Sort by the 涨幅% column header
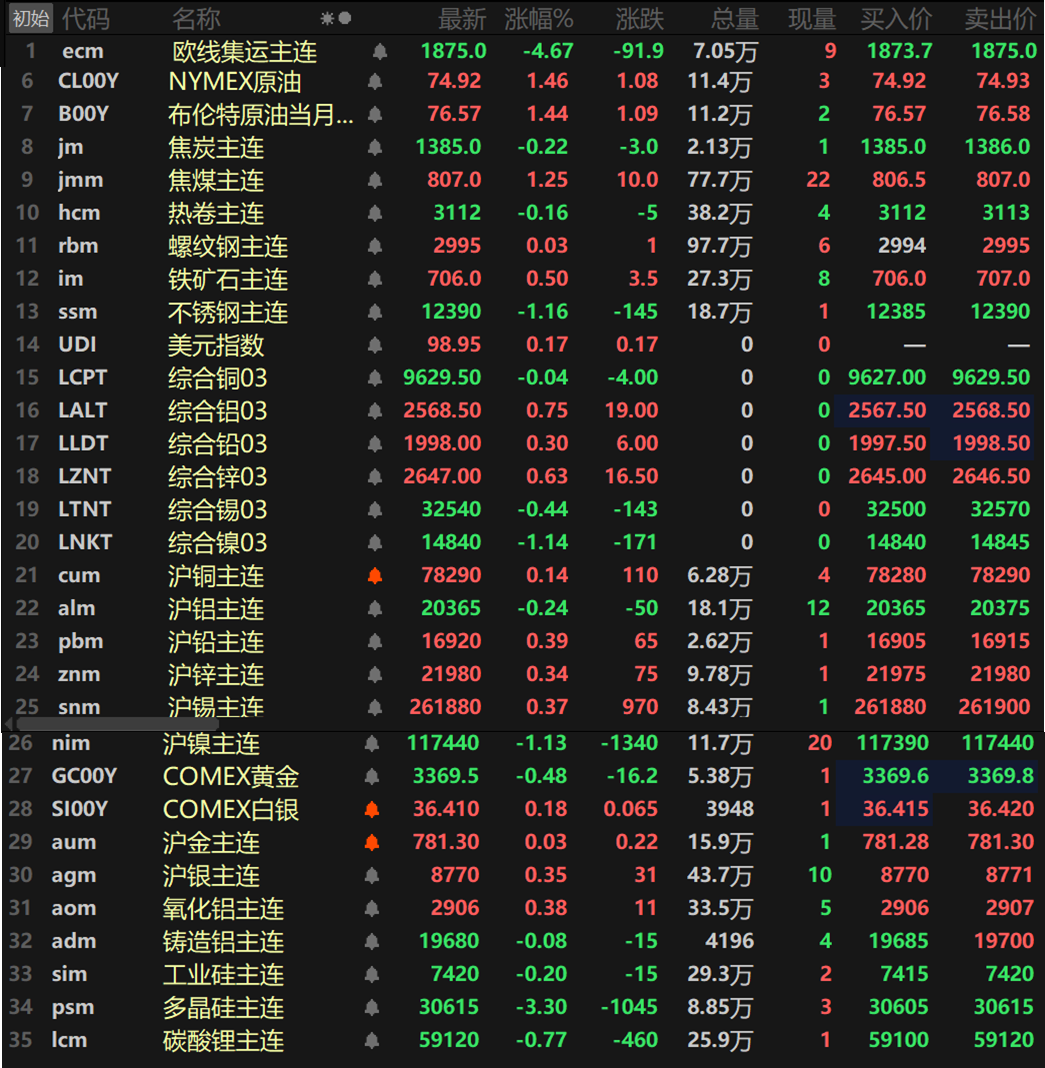The width and height of the screenshot is (1045, 1068). click(x=538, y=18)
